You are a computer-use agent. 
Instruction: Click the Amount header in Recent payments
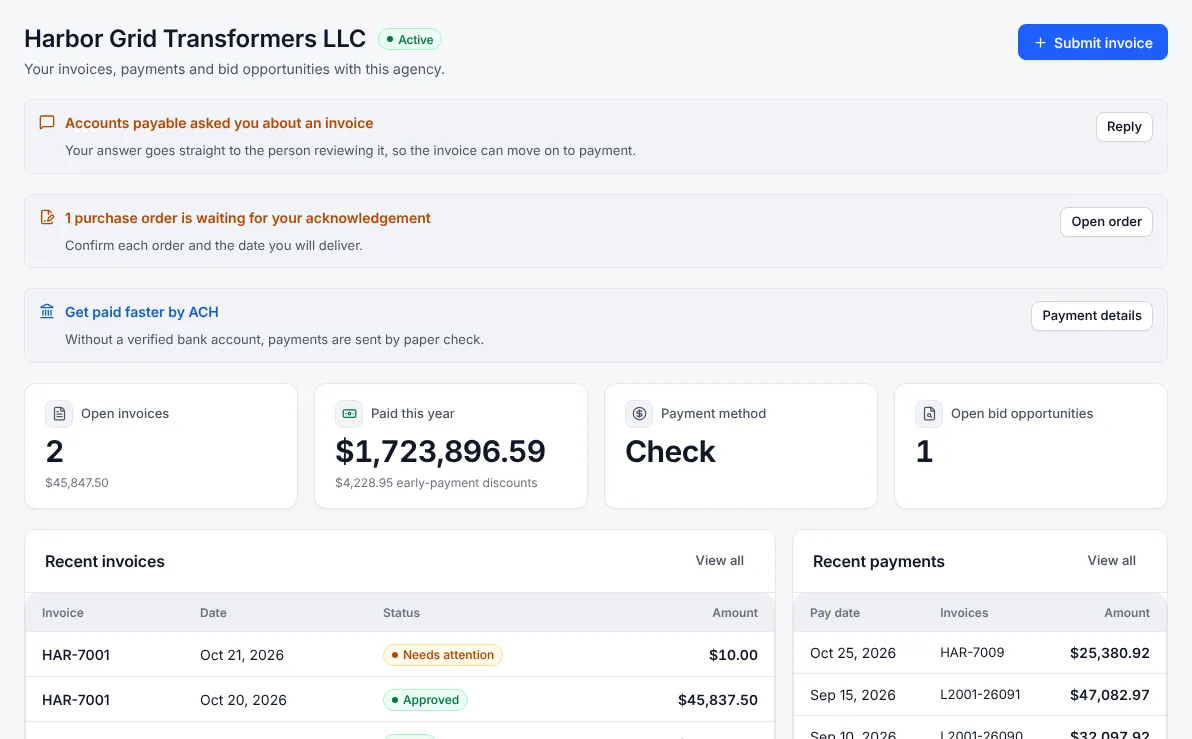click(x=1127, y=613)
